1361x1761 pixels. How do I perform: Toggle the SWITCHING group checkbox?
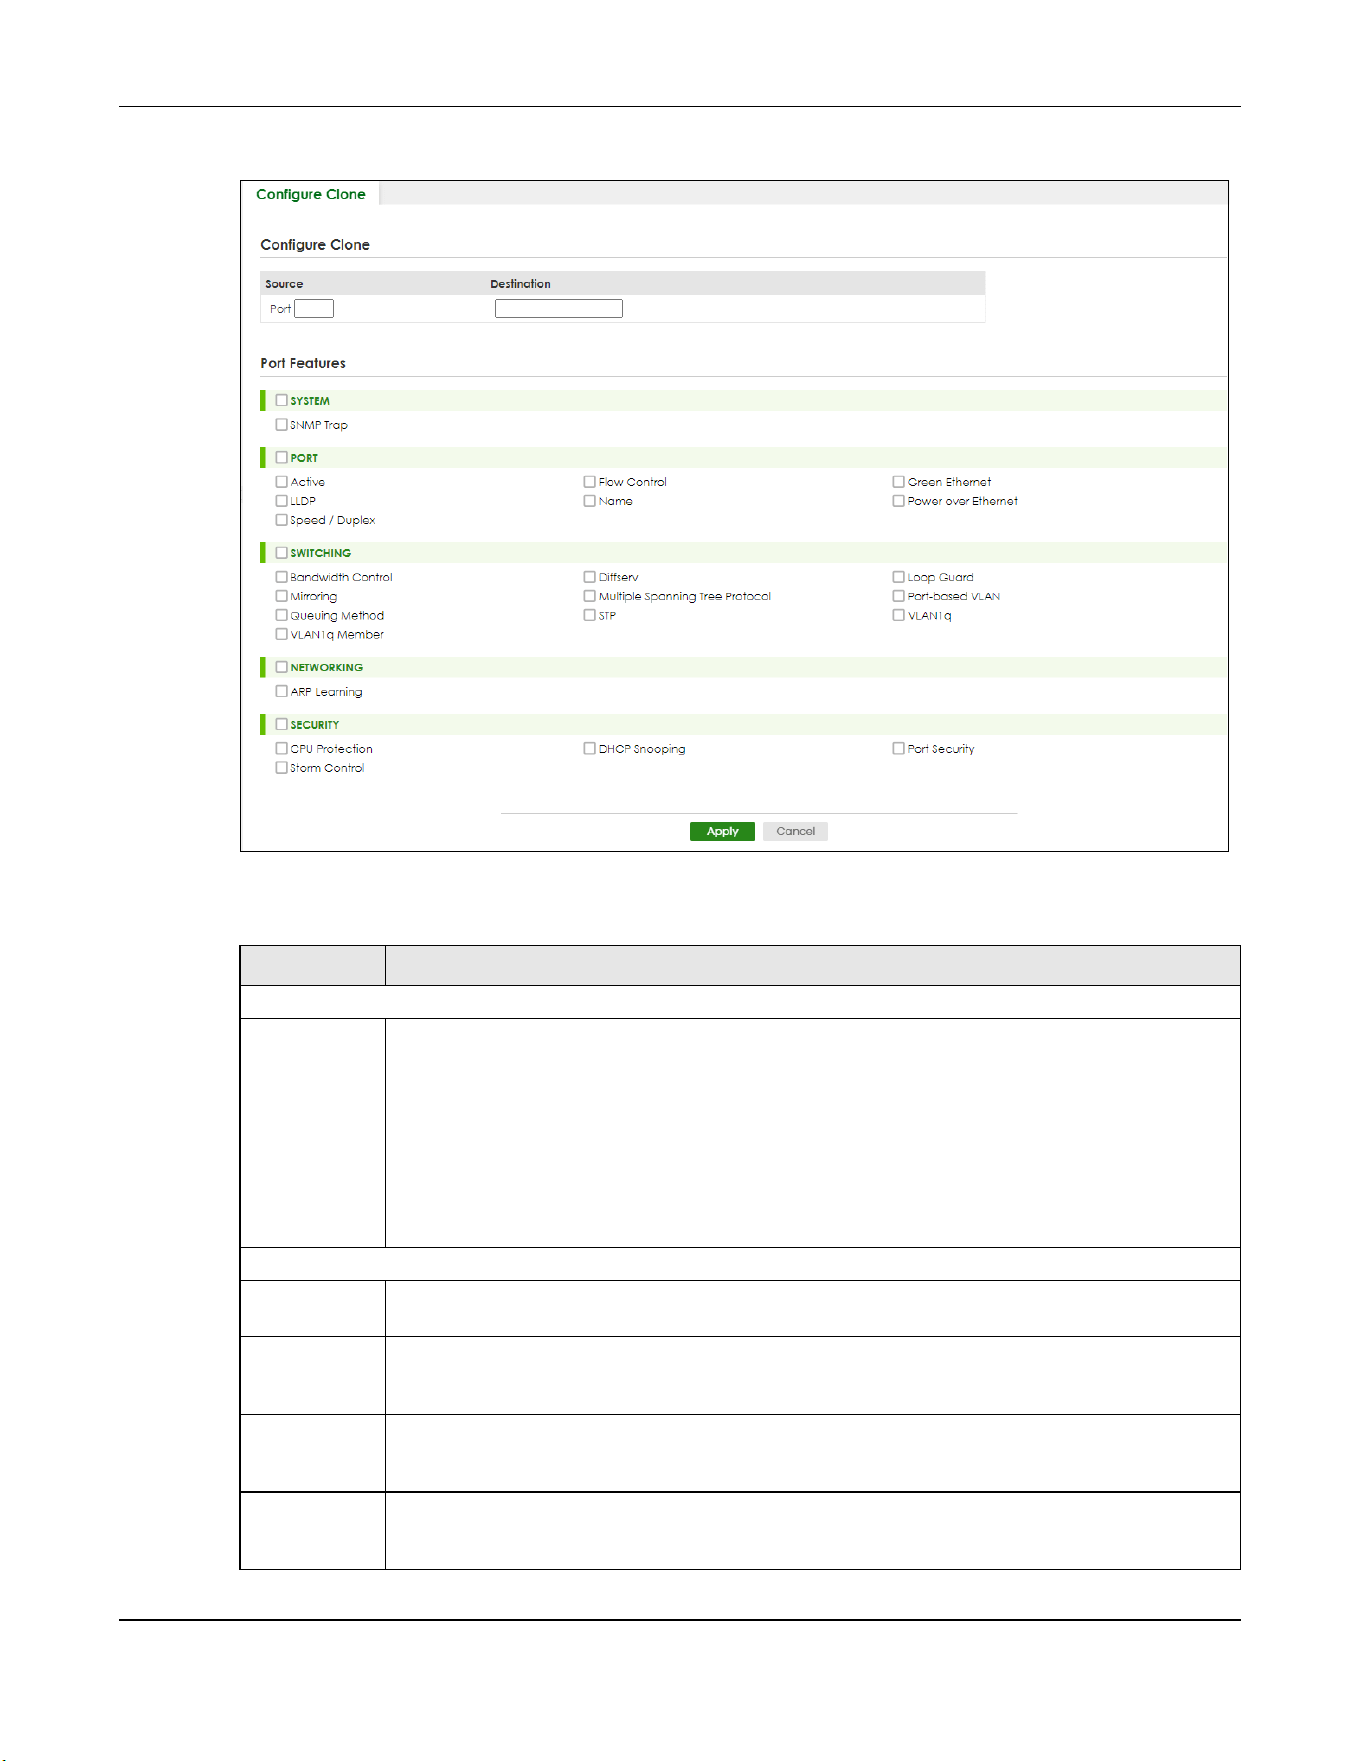tap(282, 552)
